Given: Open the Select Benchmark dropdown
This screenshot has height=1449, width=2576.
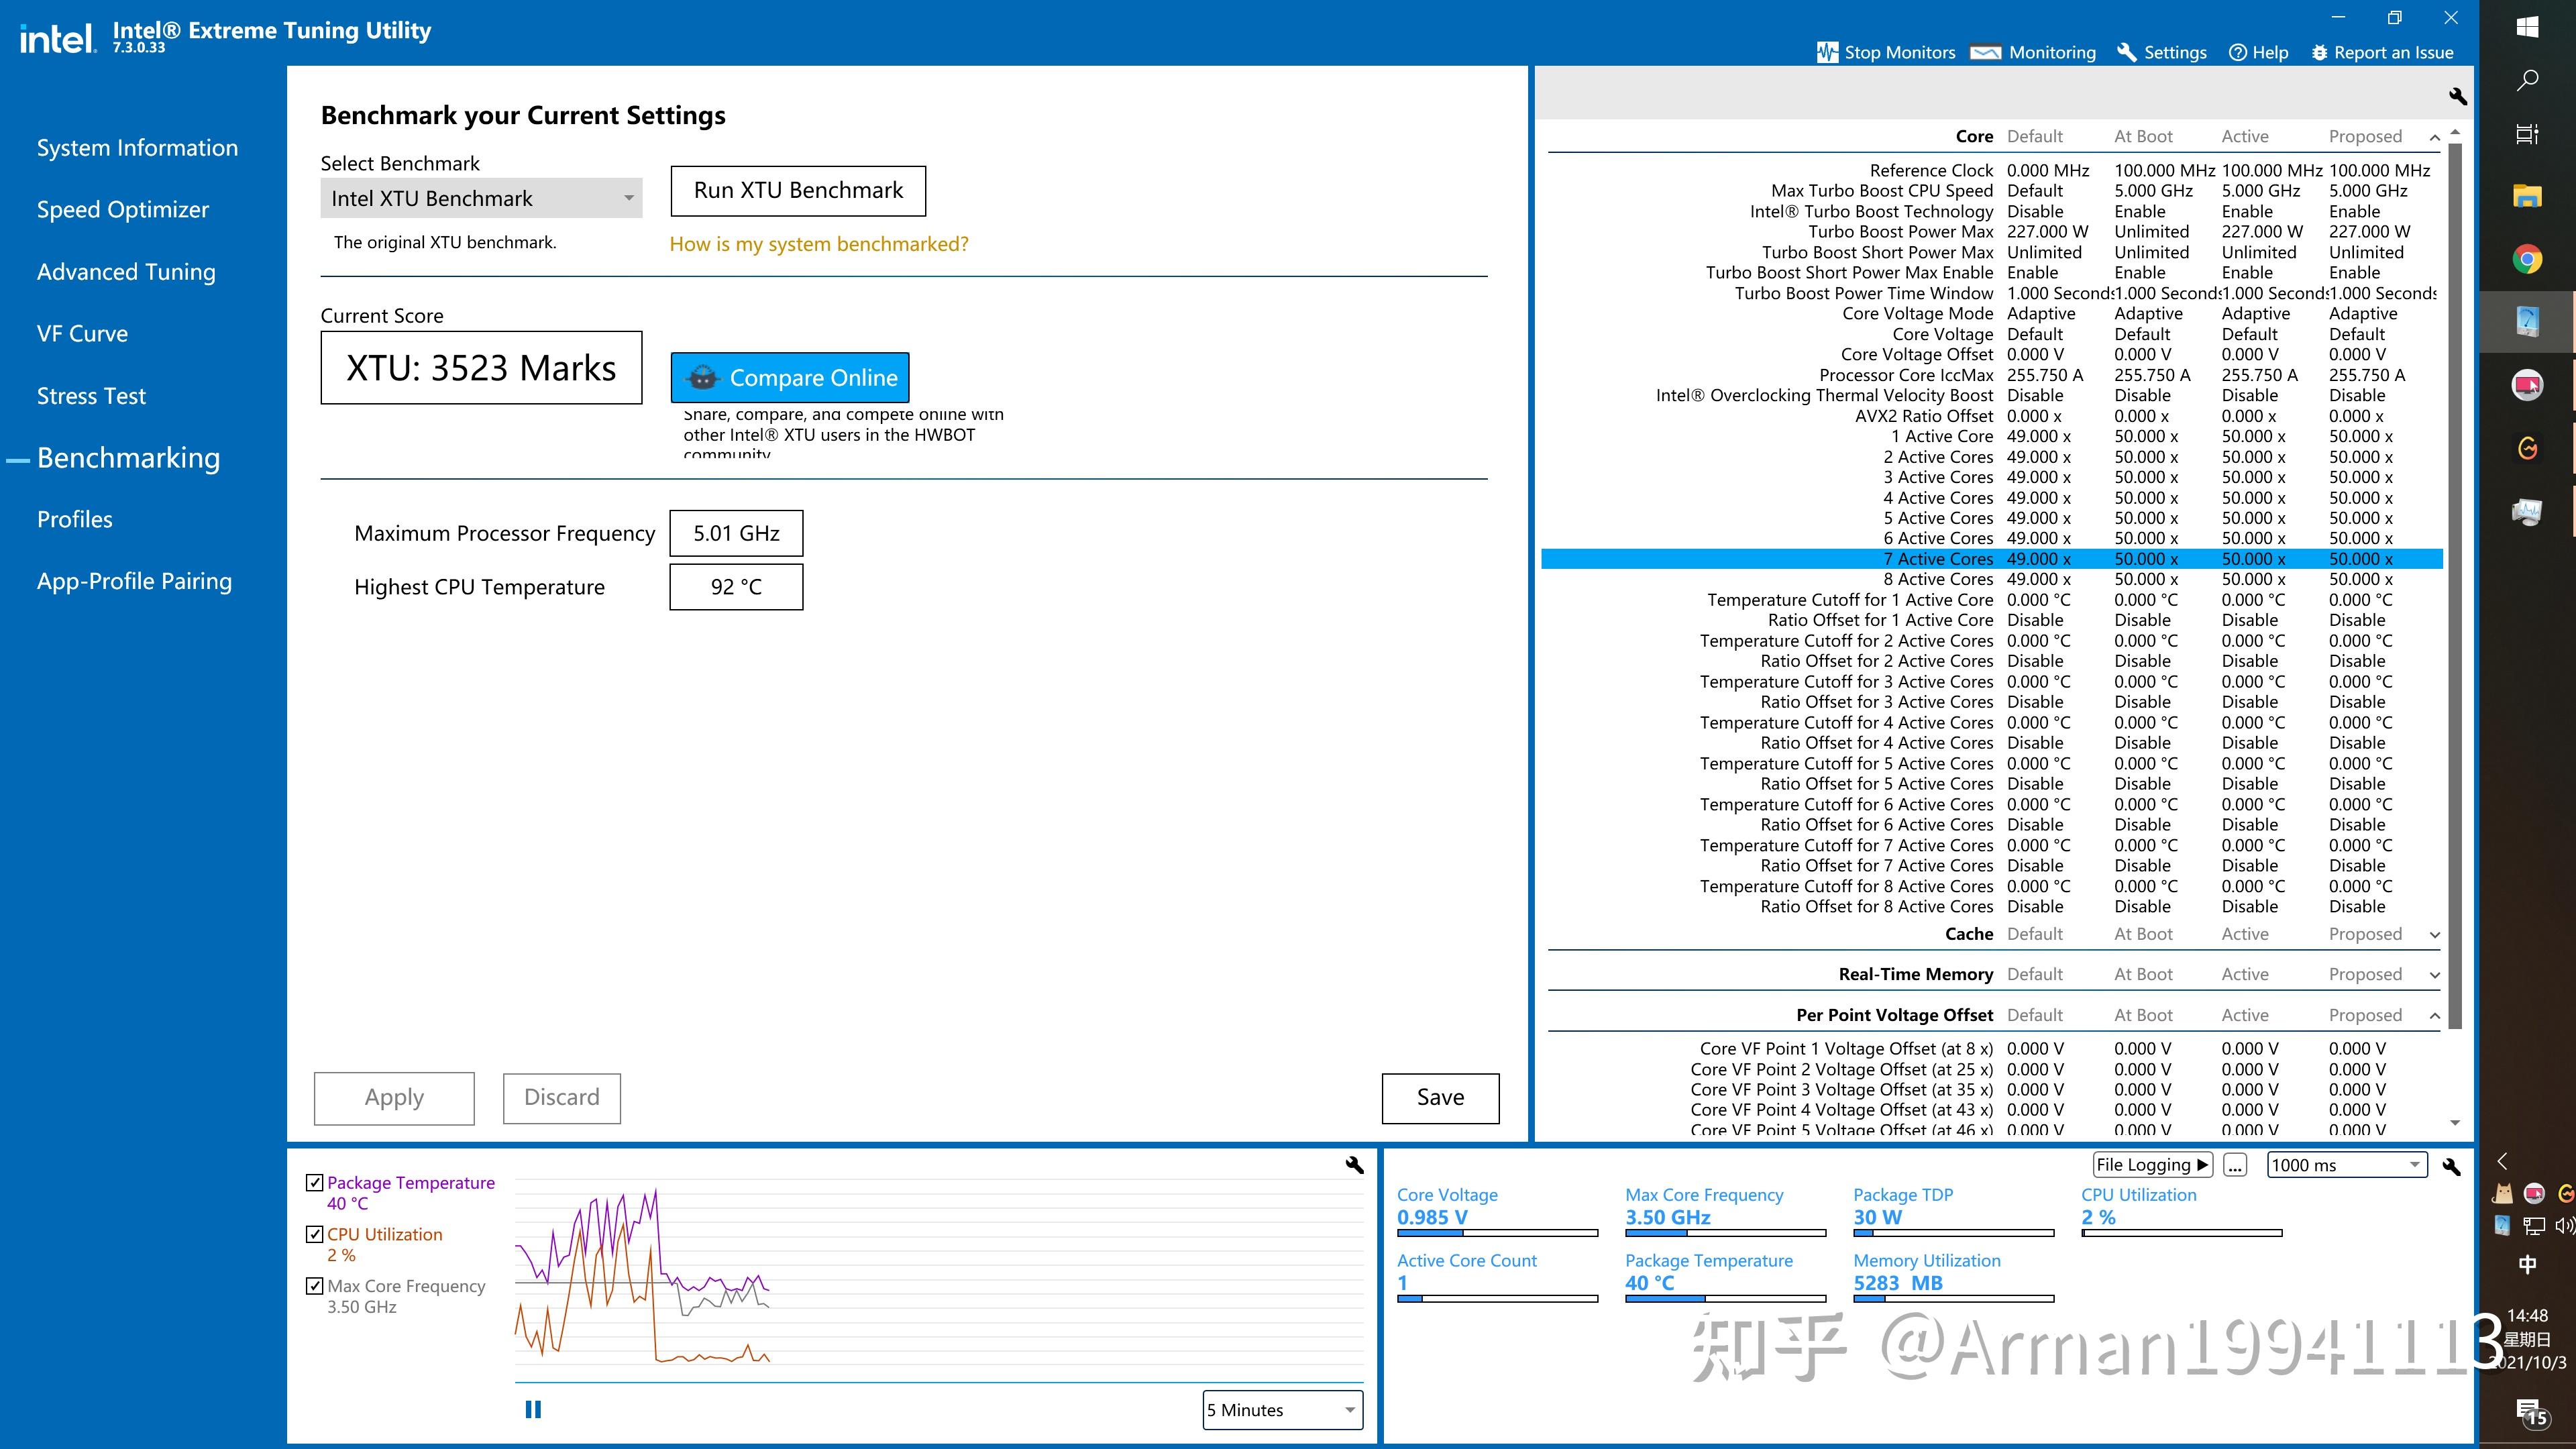Looking at the screenshot, I should [x=481, y=198].
